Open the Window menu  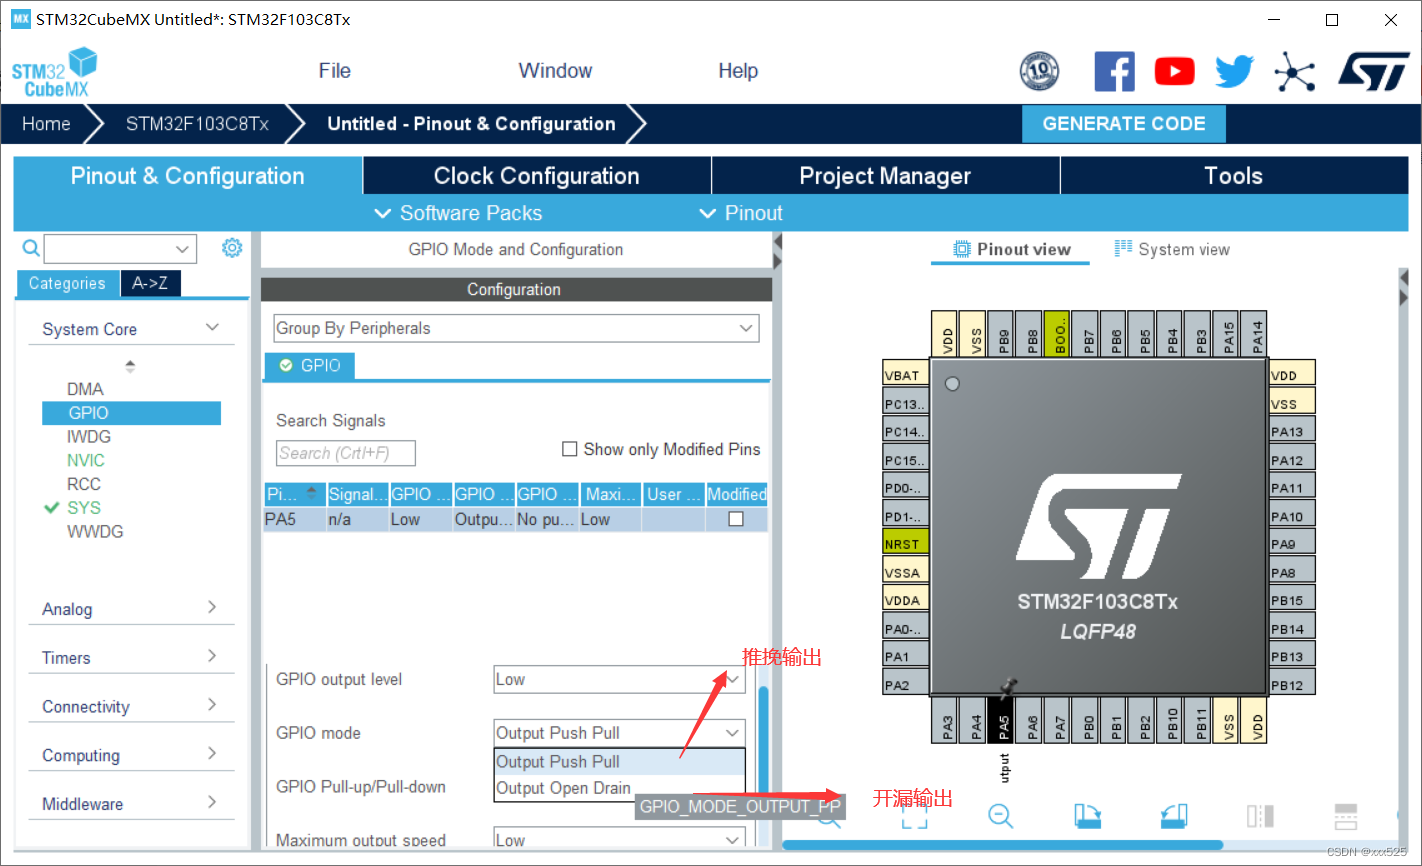(555, 71)
